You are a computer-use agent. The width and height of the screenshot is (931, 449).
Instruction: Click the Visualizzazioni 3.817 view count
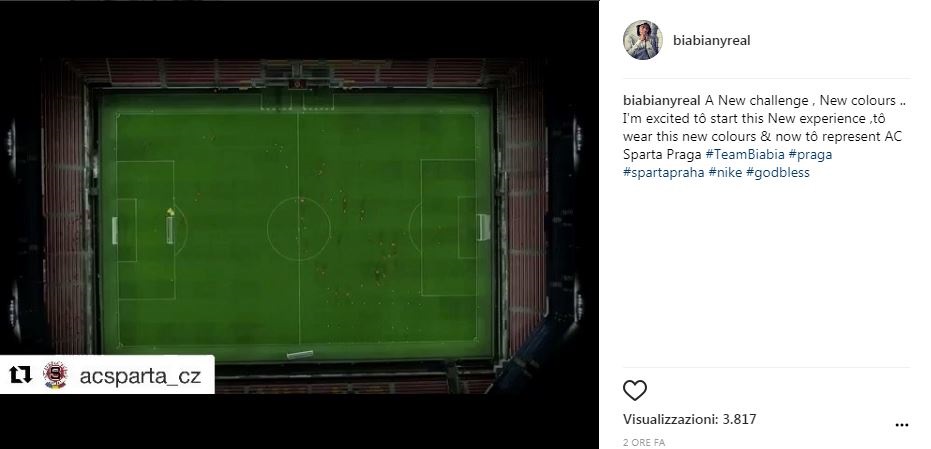click(x=689, y=419)
